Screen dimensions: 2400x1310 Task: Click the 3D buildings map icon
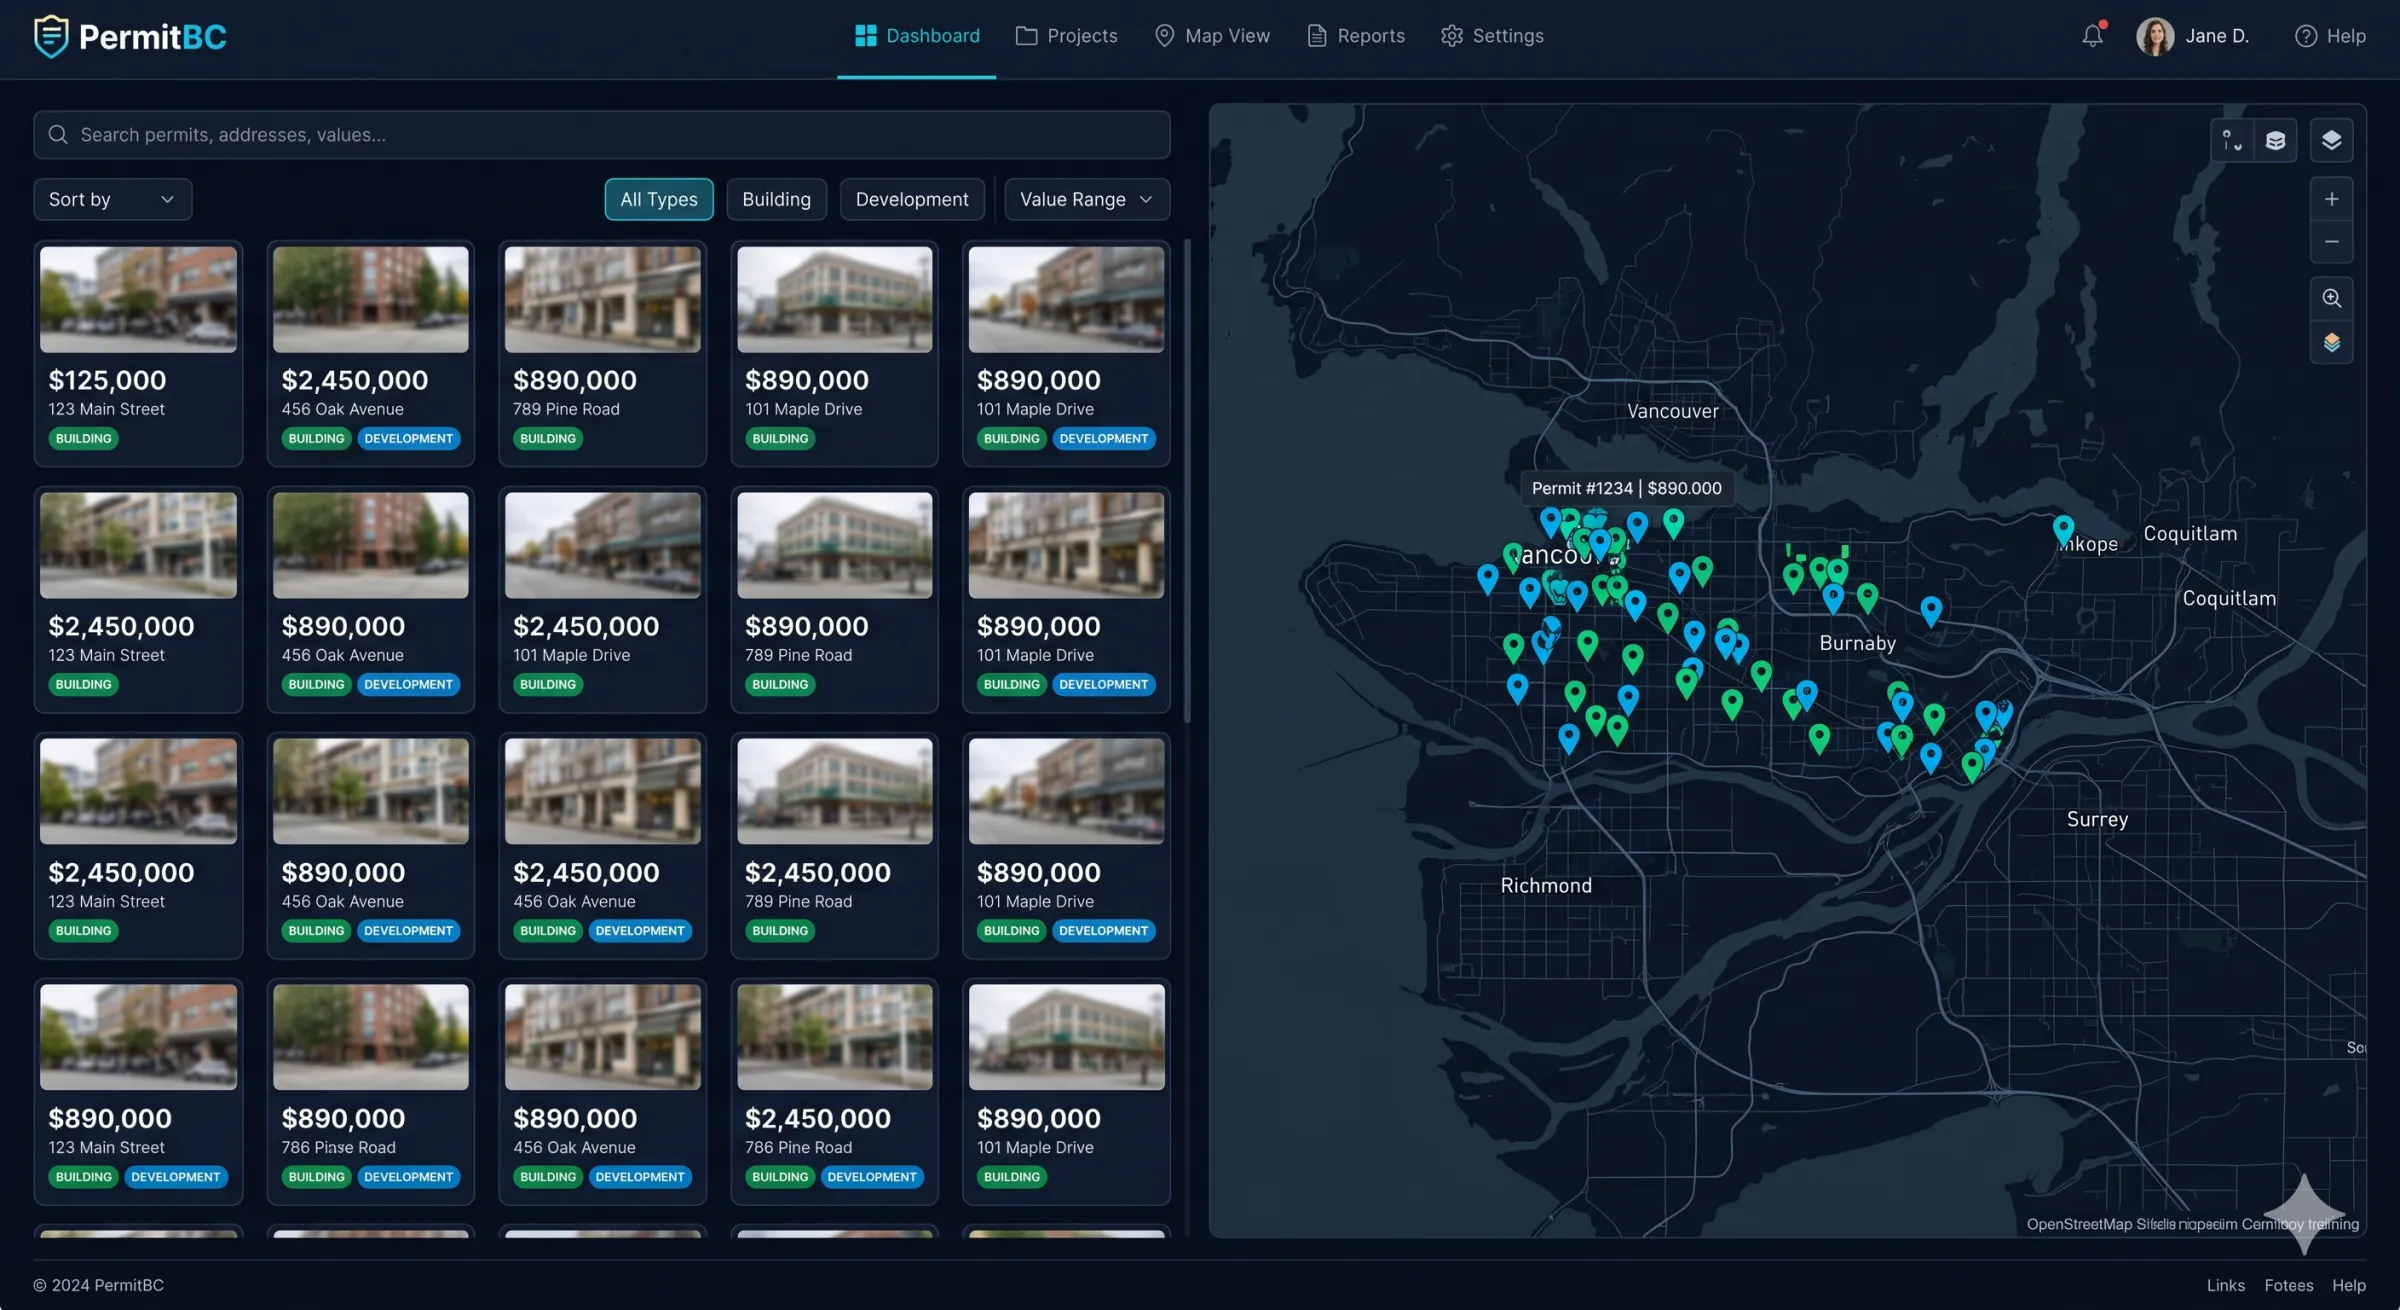click(2275, 140)
